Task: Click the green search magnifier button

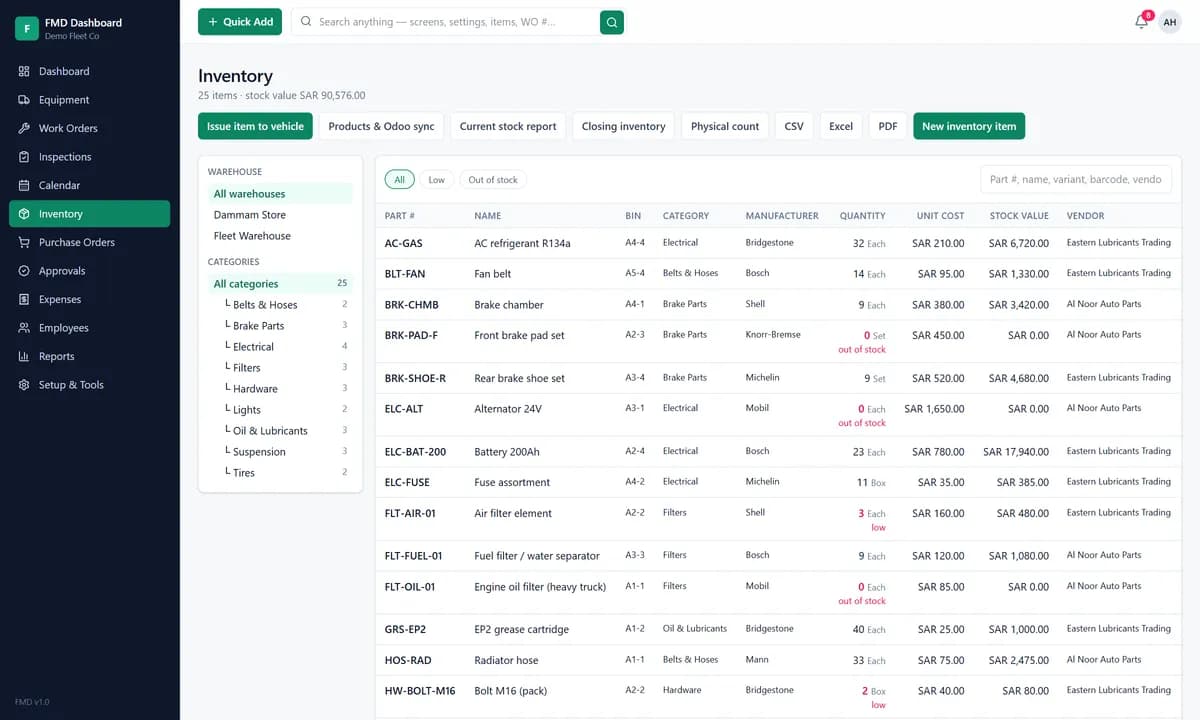Action: 612,22
